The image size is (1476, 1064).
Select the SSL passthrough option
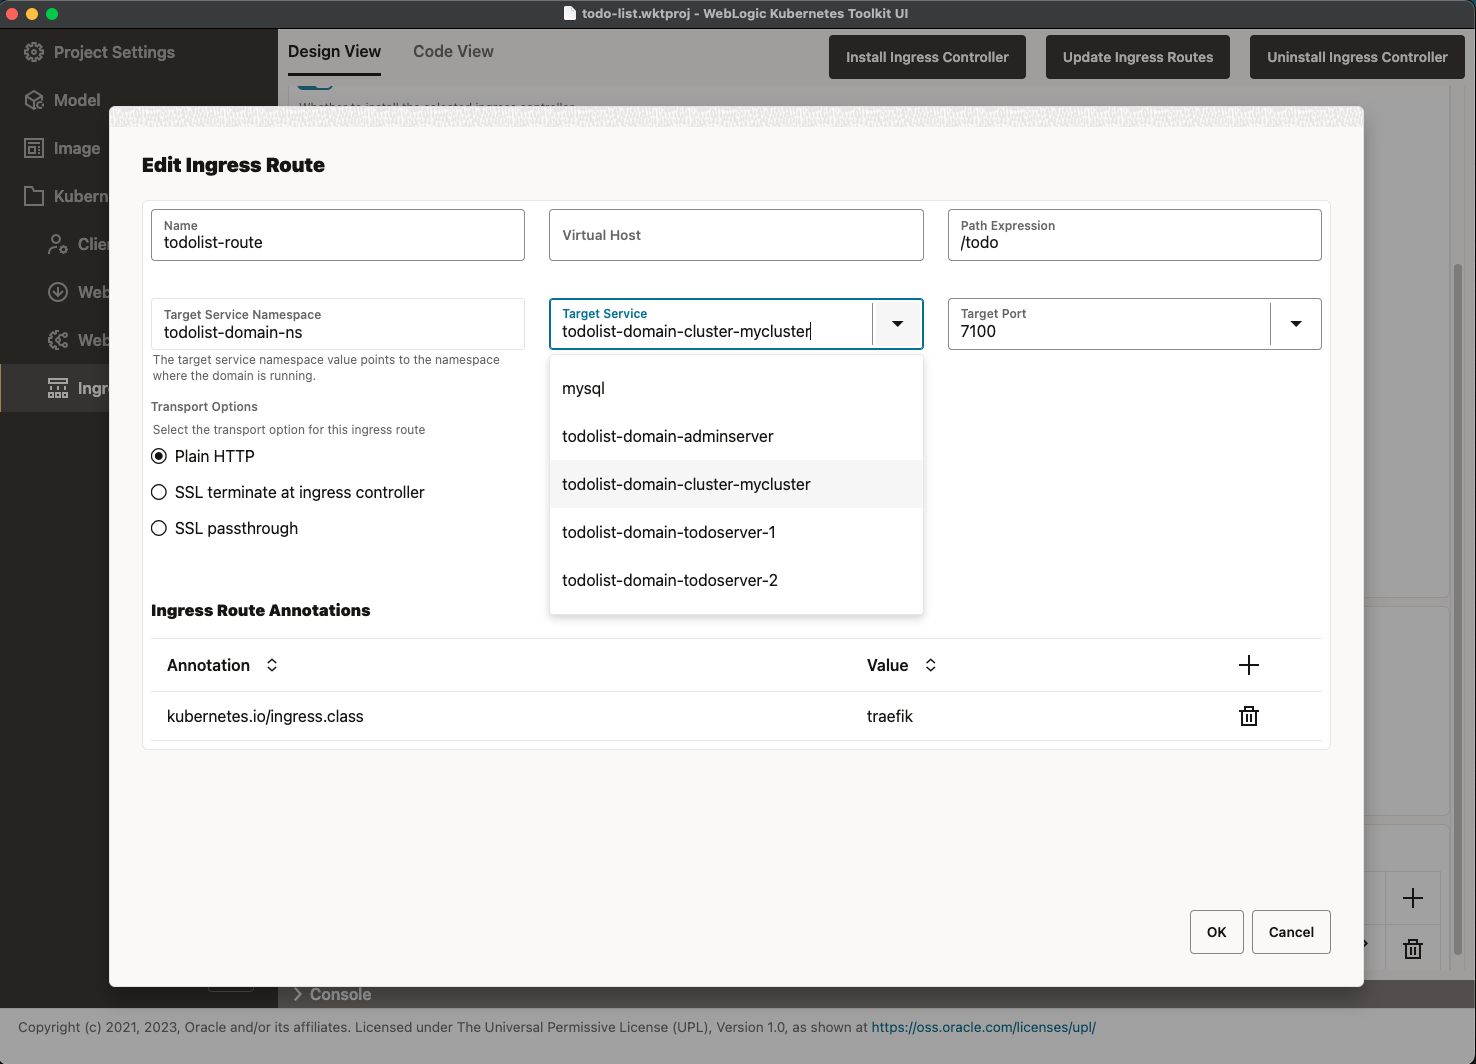pos(159,528)
